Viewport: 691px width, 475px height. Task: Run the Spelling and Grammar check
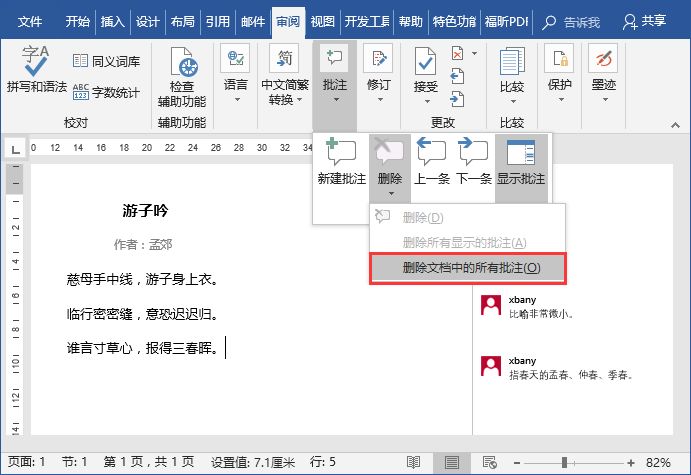[36, 69]
